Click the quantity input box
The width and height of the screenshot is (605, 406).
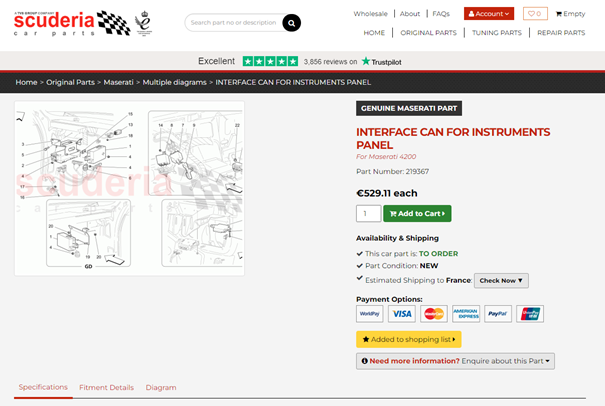coord(368,213)
